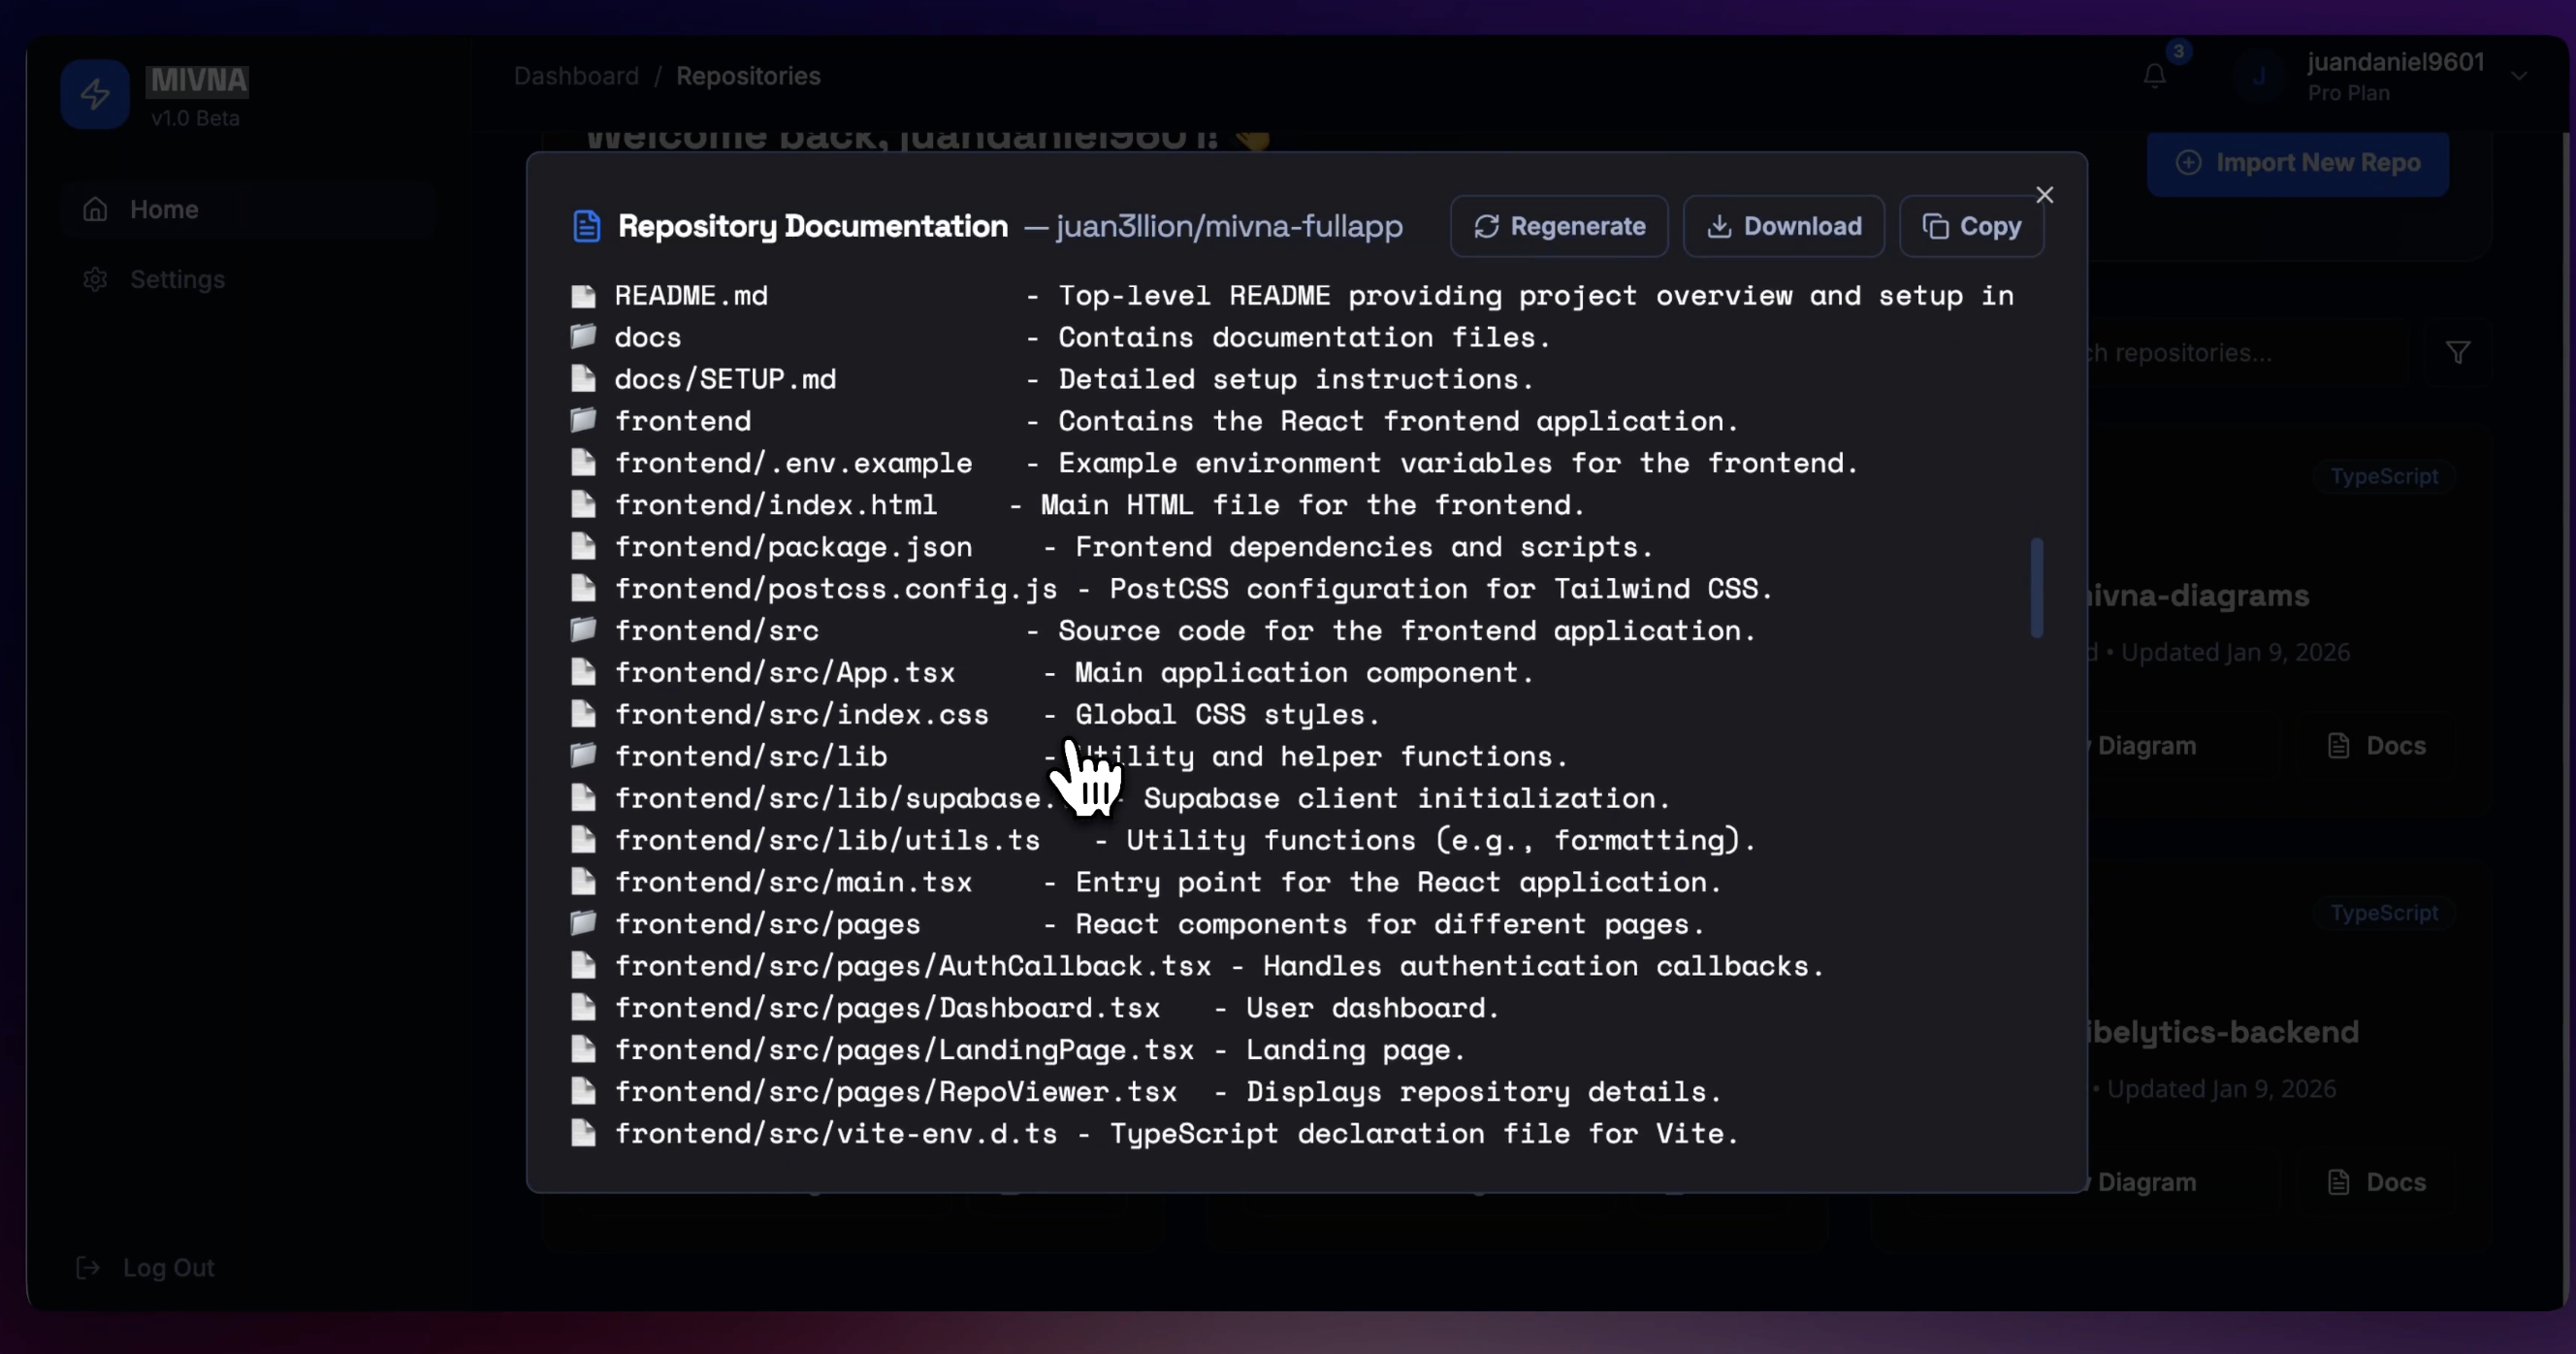
Task: Download the repository documentation
Action: click(1784, 226)
